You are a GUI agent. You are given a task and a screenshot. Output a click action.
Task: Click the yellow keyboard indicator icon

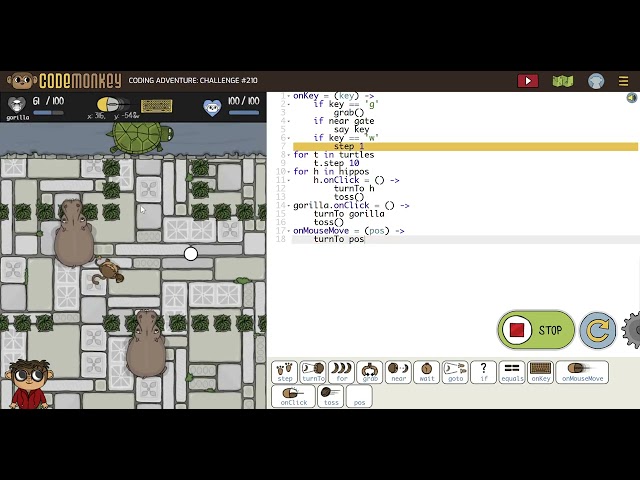[x=157, y=106]
